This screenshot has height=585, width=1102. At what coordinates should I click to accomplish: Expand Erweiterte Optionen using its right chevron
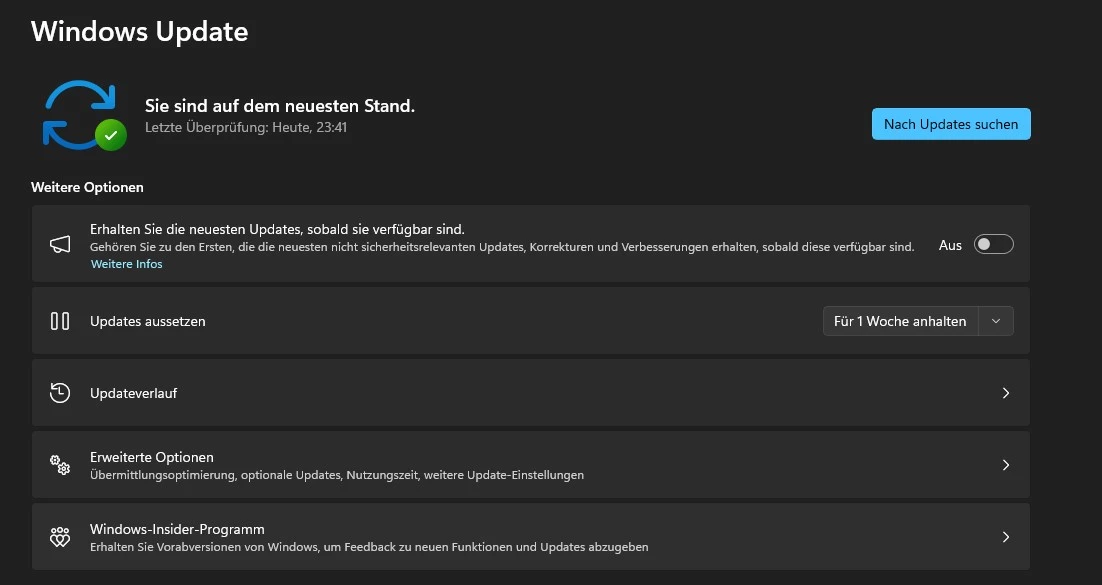(1006, 465)
